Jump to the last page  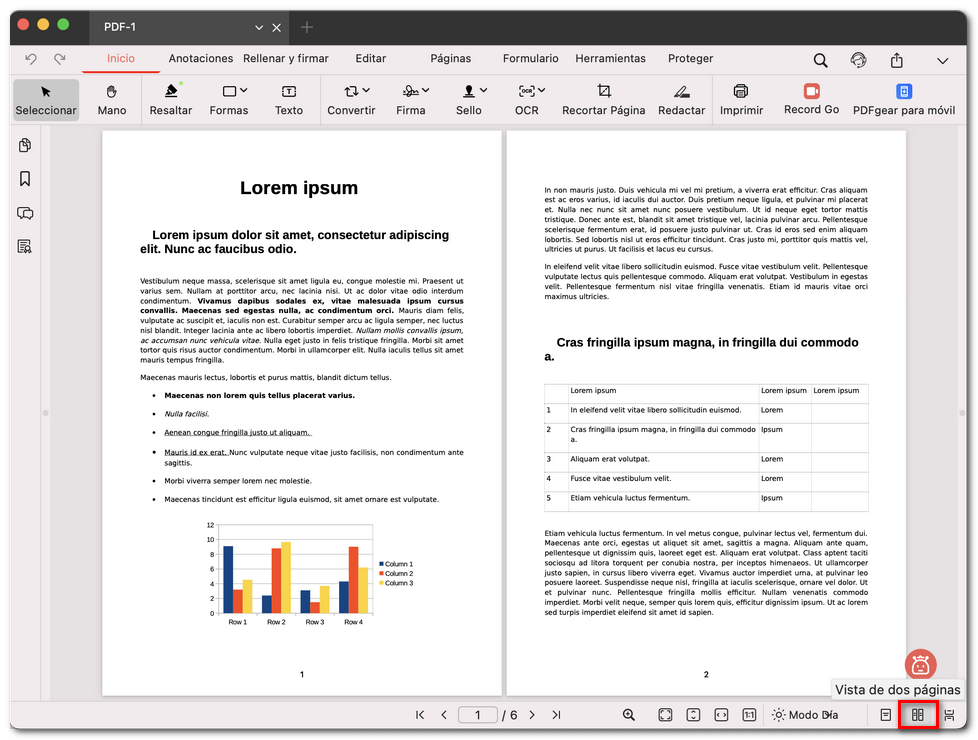(x=556, y=715)
